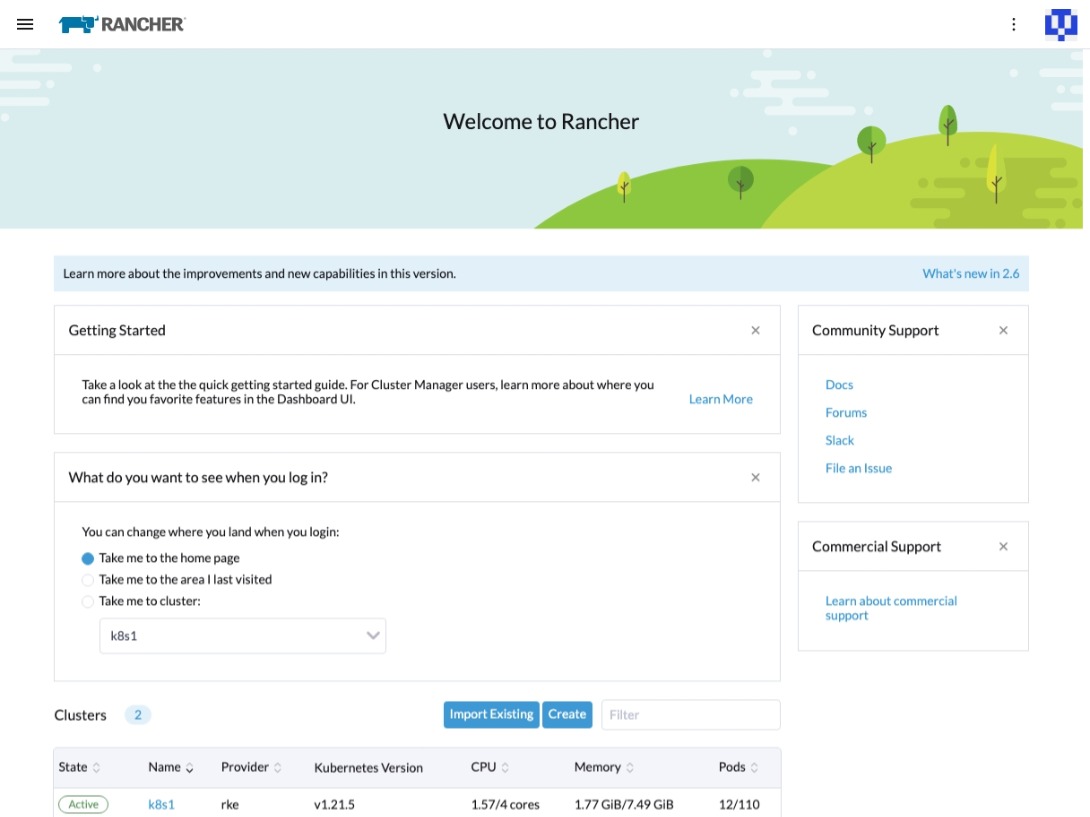Close the Getting Started panel
The width and height of the screenshot is (1090, 817).
[755, 330]
